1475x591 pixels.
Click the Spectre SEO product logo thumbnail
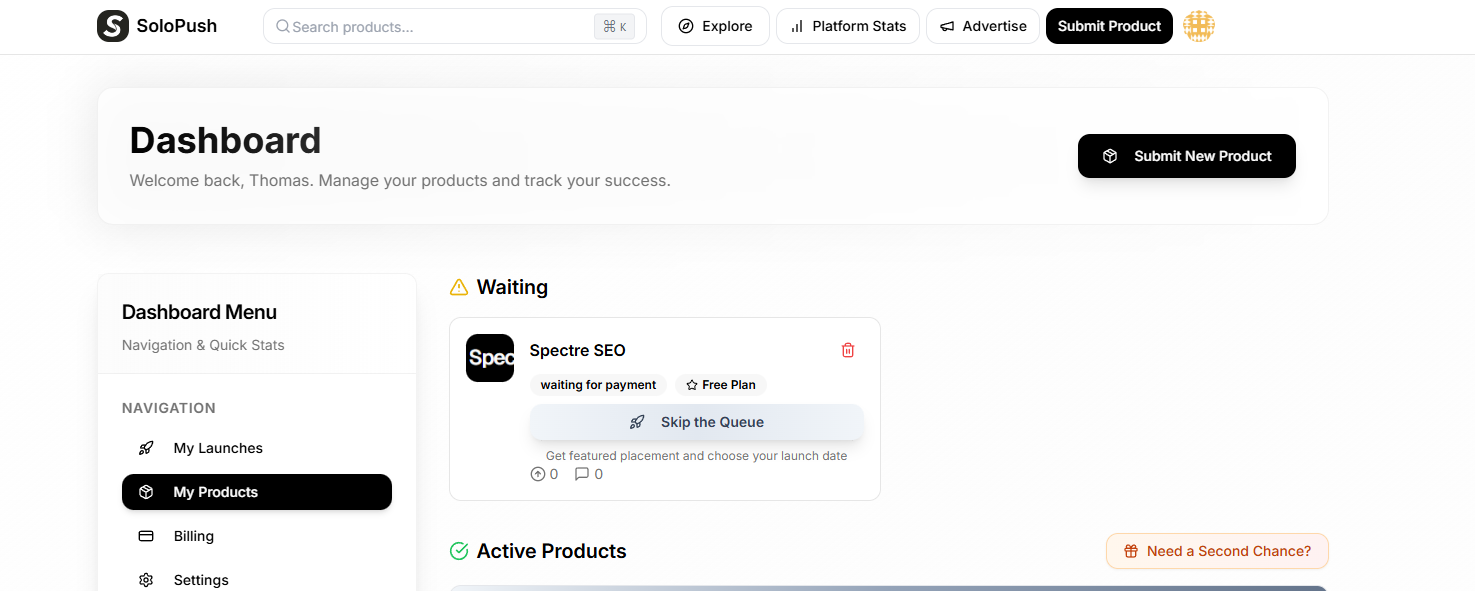(490, 358)
